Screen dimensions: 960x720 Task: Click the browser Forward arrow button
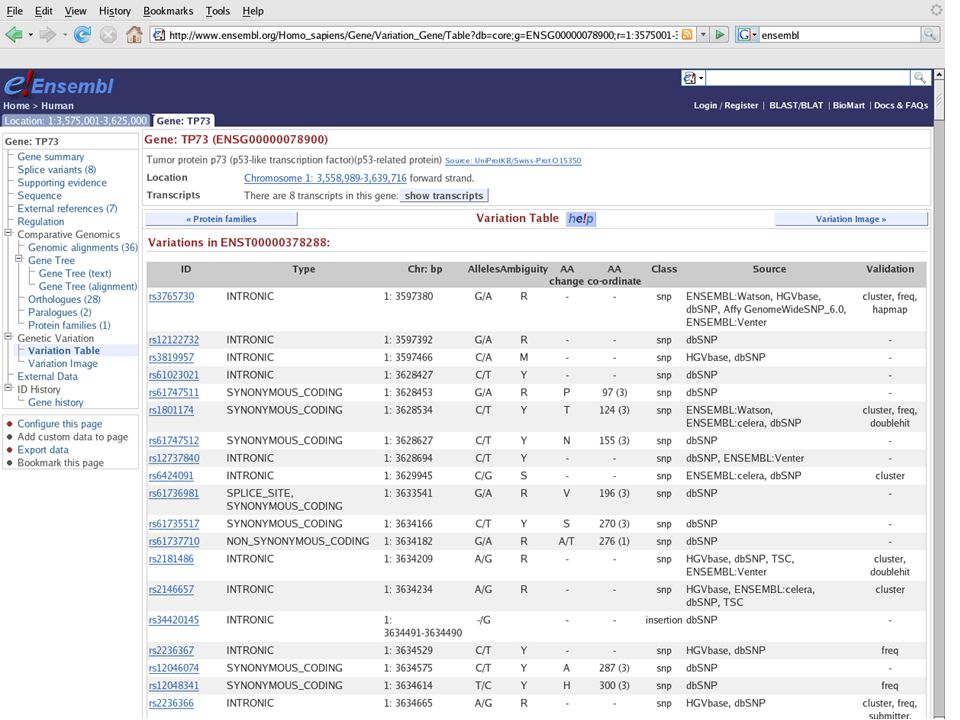[47, 35]
